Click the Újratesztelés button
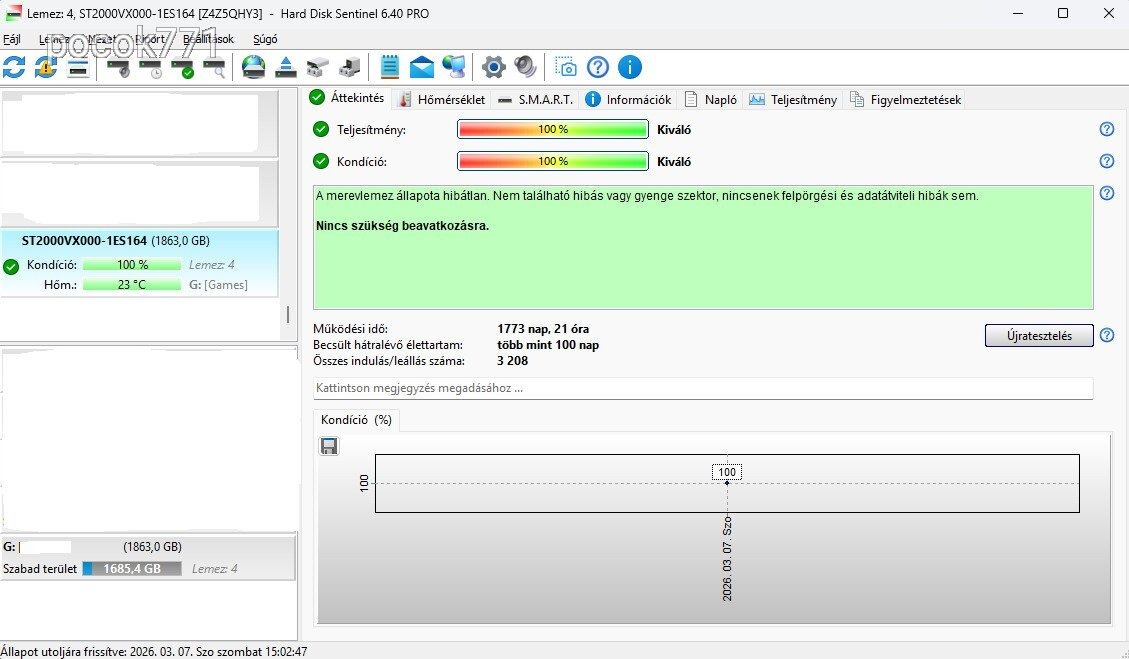 pyautogui.click(x=1039, y=336)
